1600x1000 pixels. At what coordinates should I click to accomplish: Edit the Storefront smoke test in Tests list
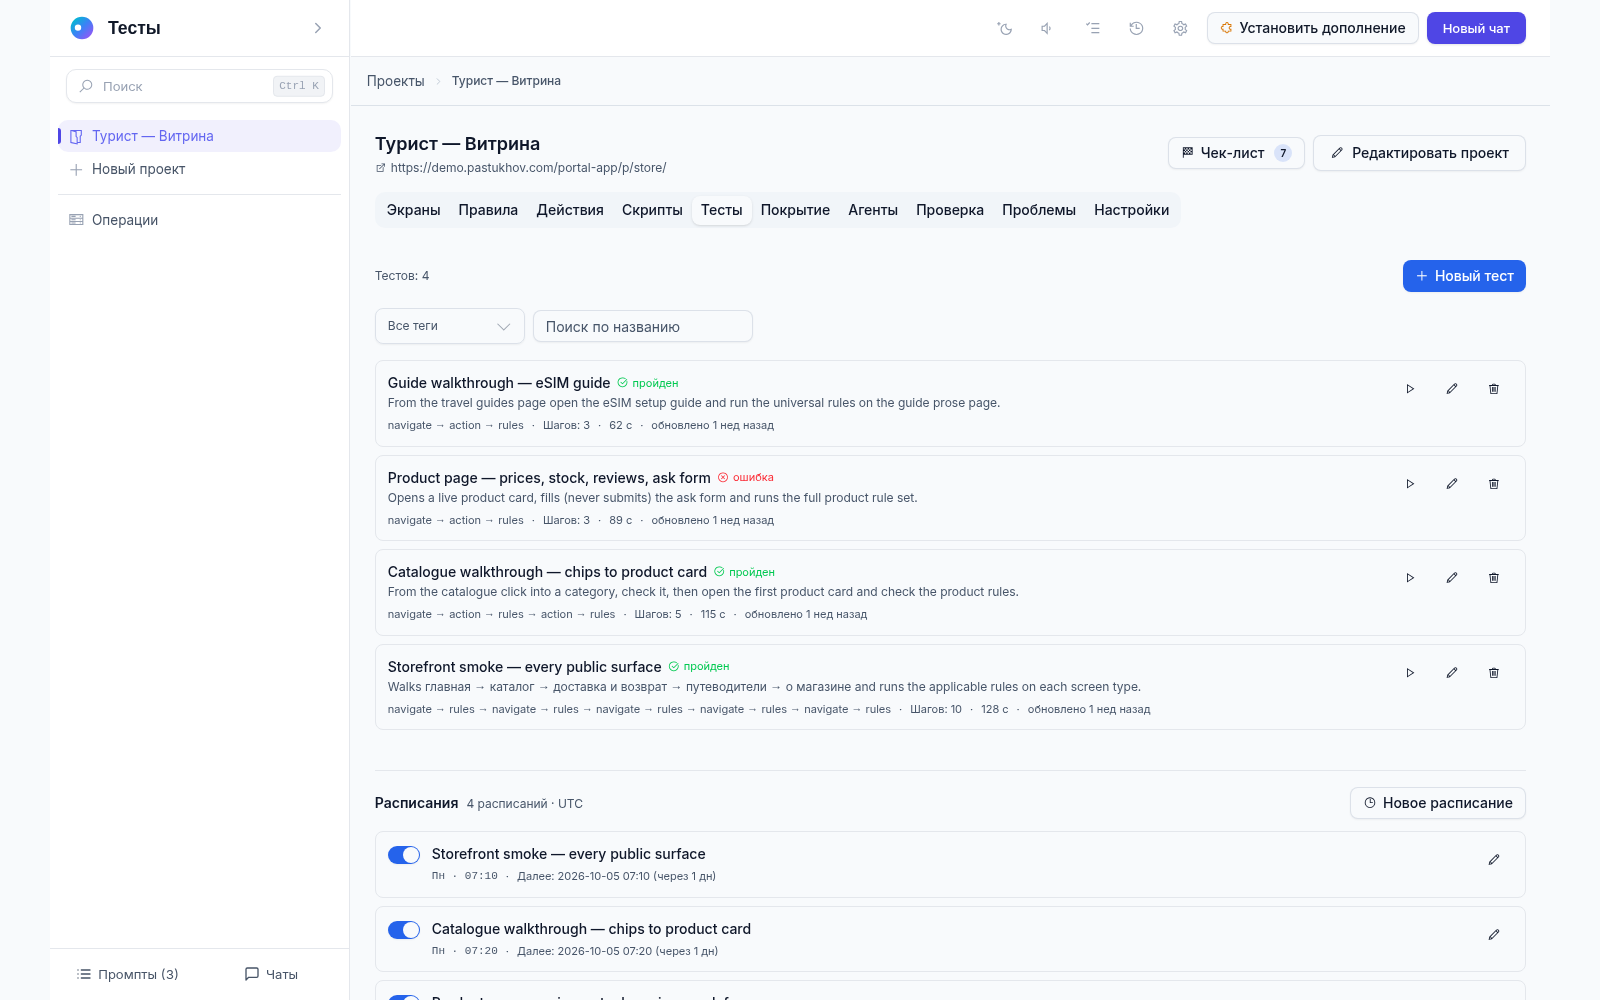(x=1452, y=673)
